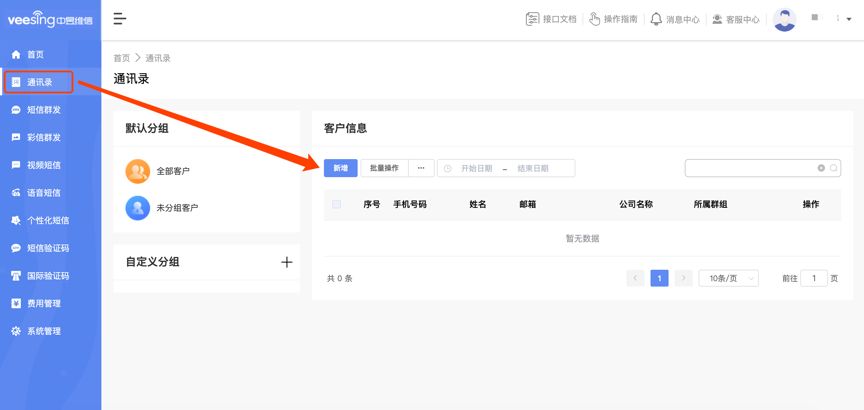Click the 新增 button
The width and height of the screenshot is (864, 410).
pyautogui.click(x=341, y=168)
